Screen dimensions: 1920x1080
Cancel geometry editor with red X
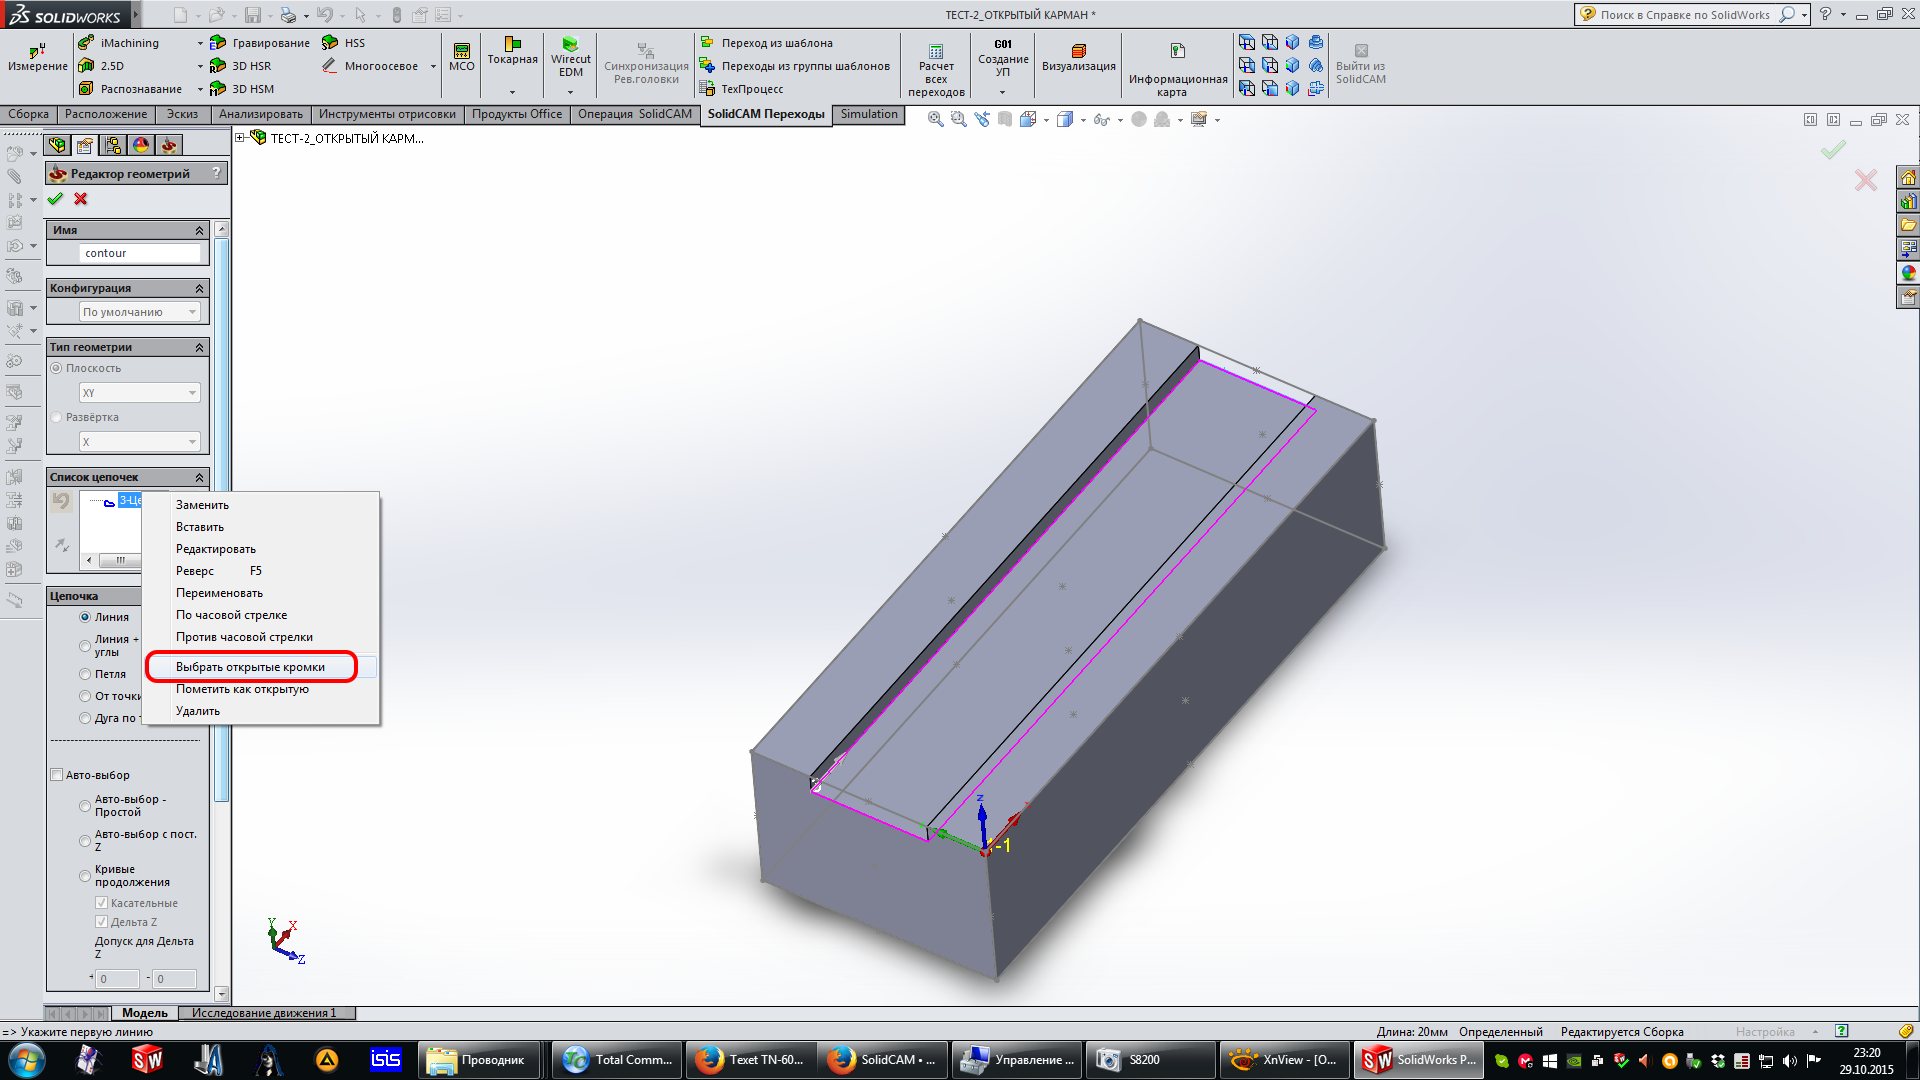pos(81,199)
